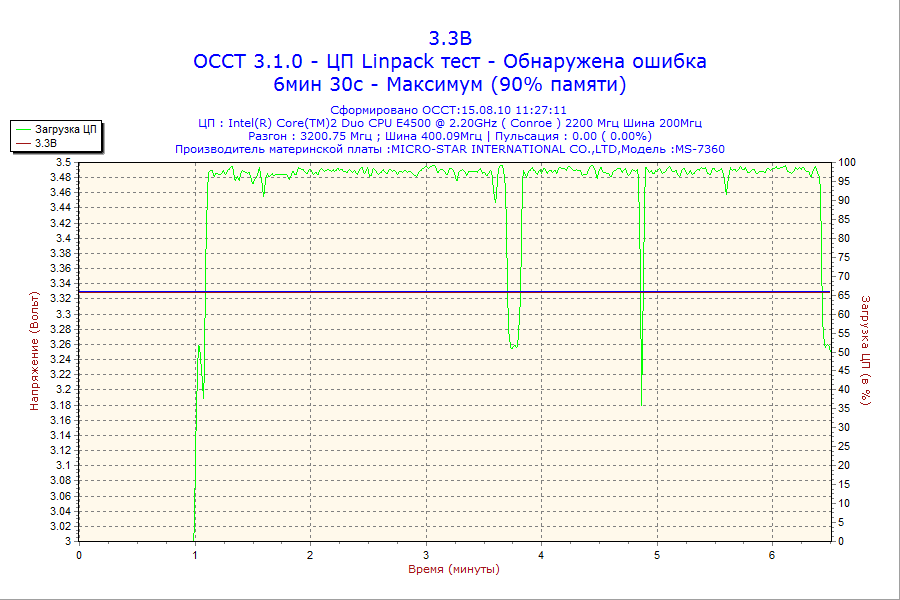Click the sharp CPU load spike bottom just before the 5 minute mark
Image resolution: width=900 pixels, height=600 pixels.
641,404
